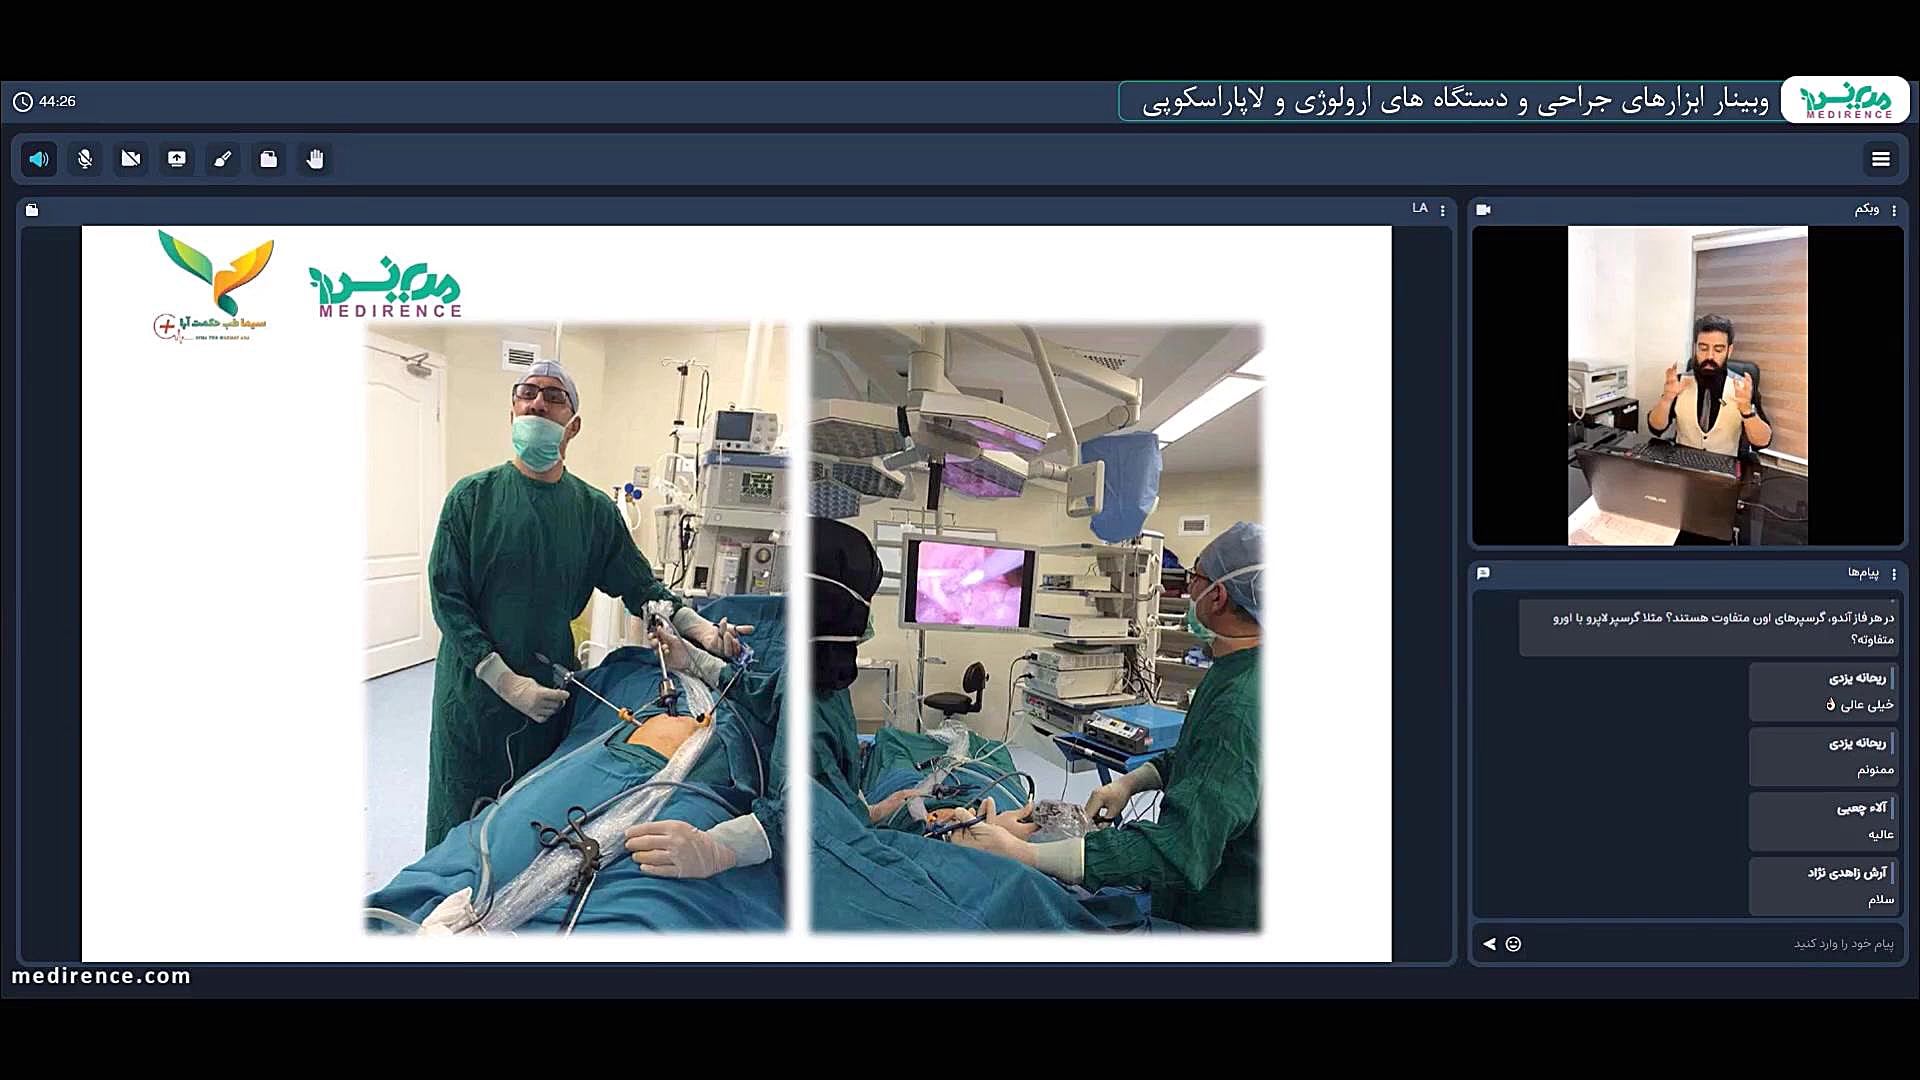
Task: Open the hamburger menu at top right
Action: tap(1881, 159)
